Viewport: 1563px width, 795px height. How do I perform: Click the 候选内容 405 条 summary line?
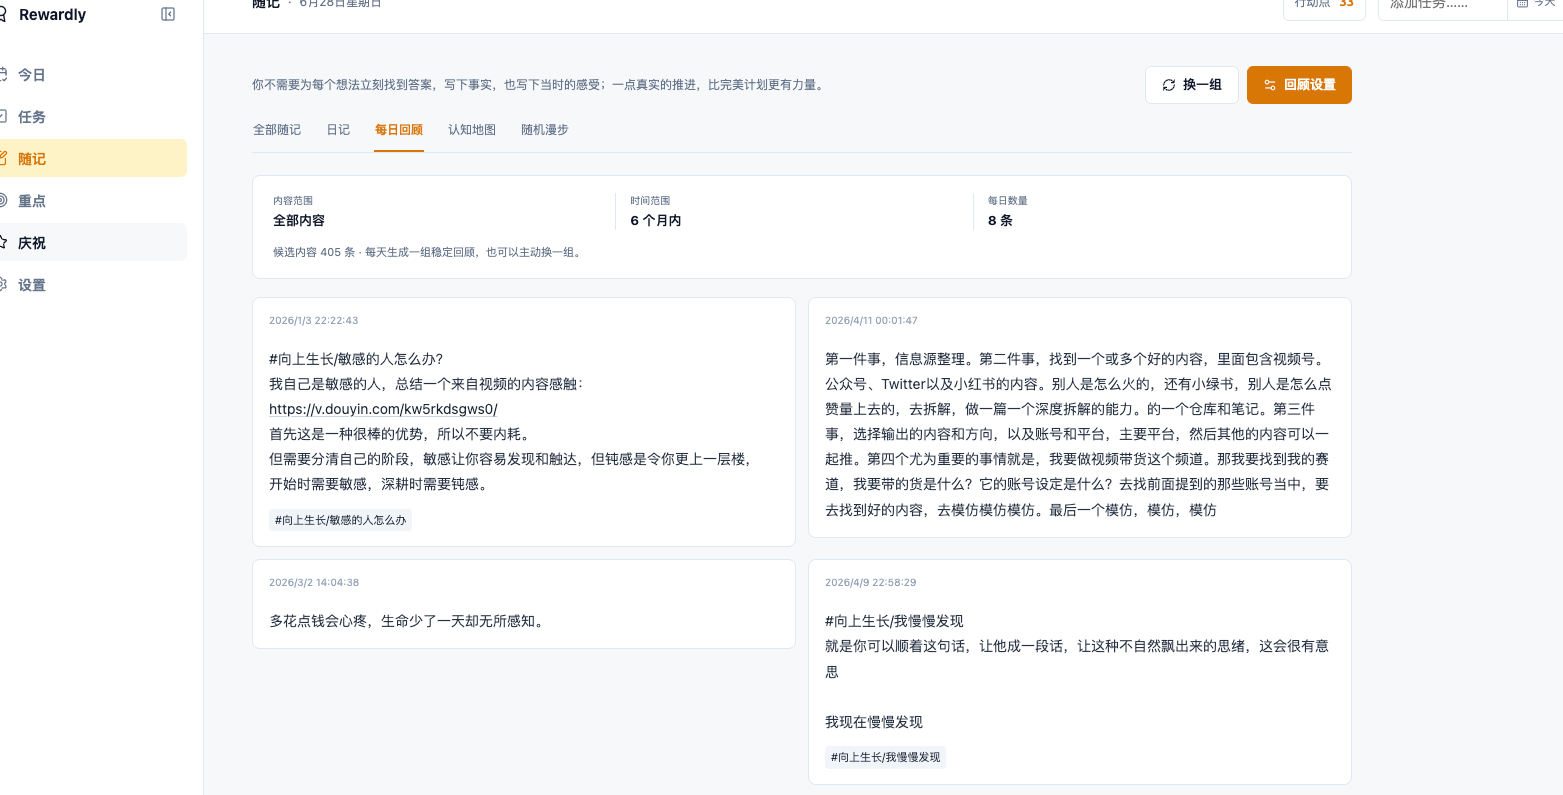point(427,252)
